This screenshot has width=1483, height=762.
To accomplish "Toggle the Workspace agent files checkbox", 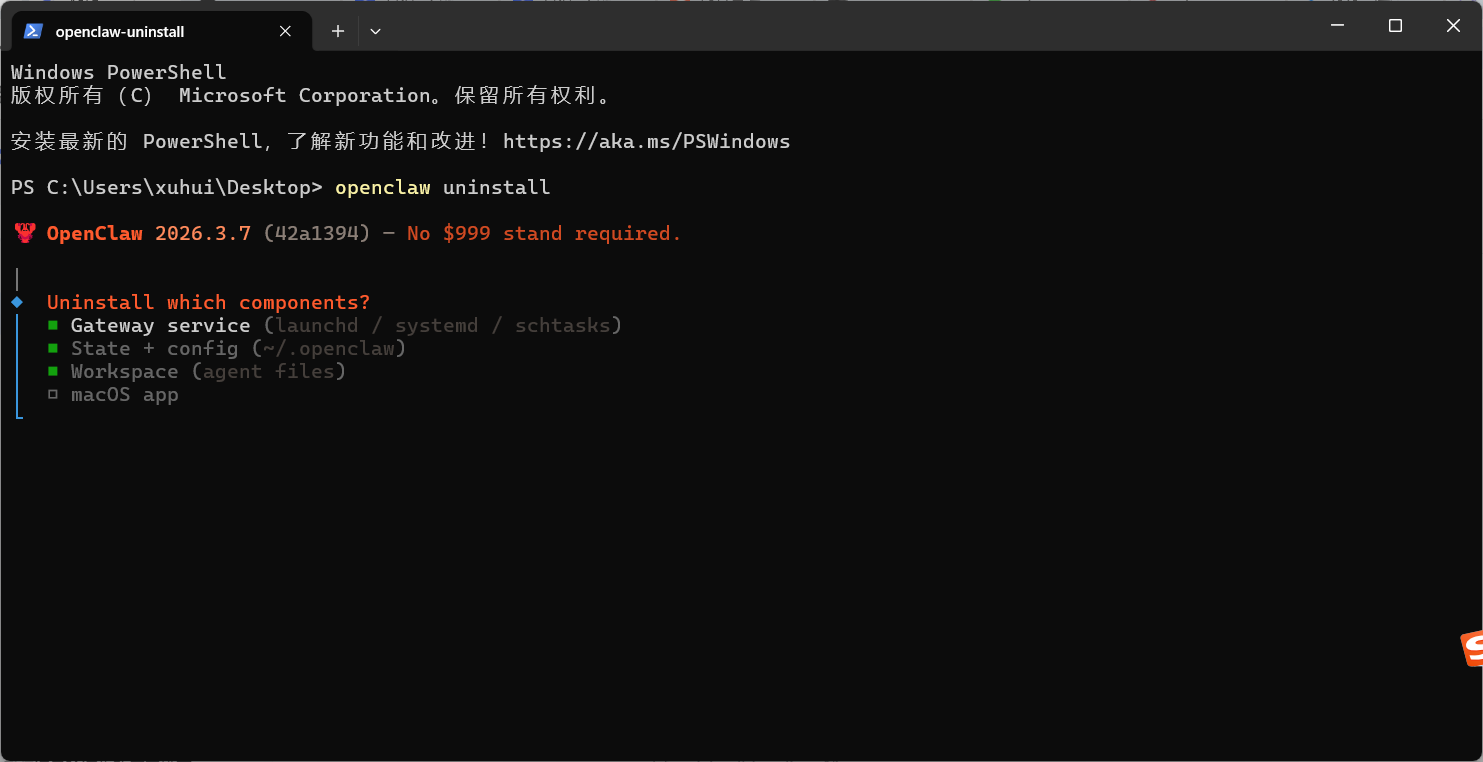I will pos(53,371).
